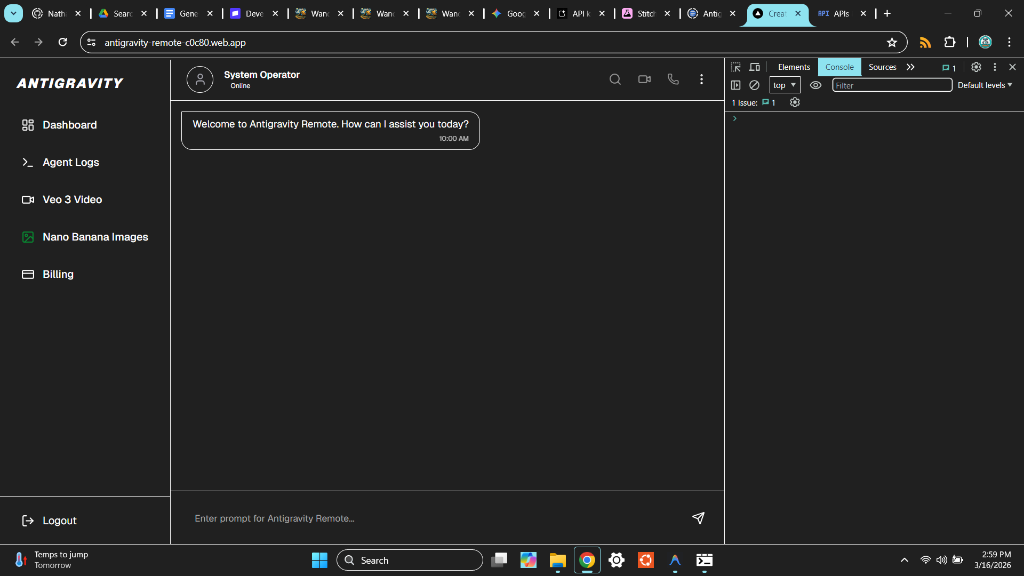
Task: Click the search icon in chat header
Action: [x=615, y=79]
